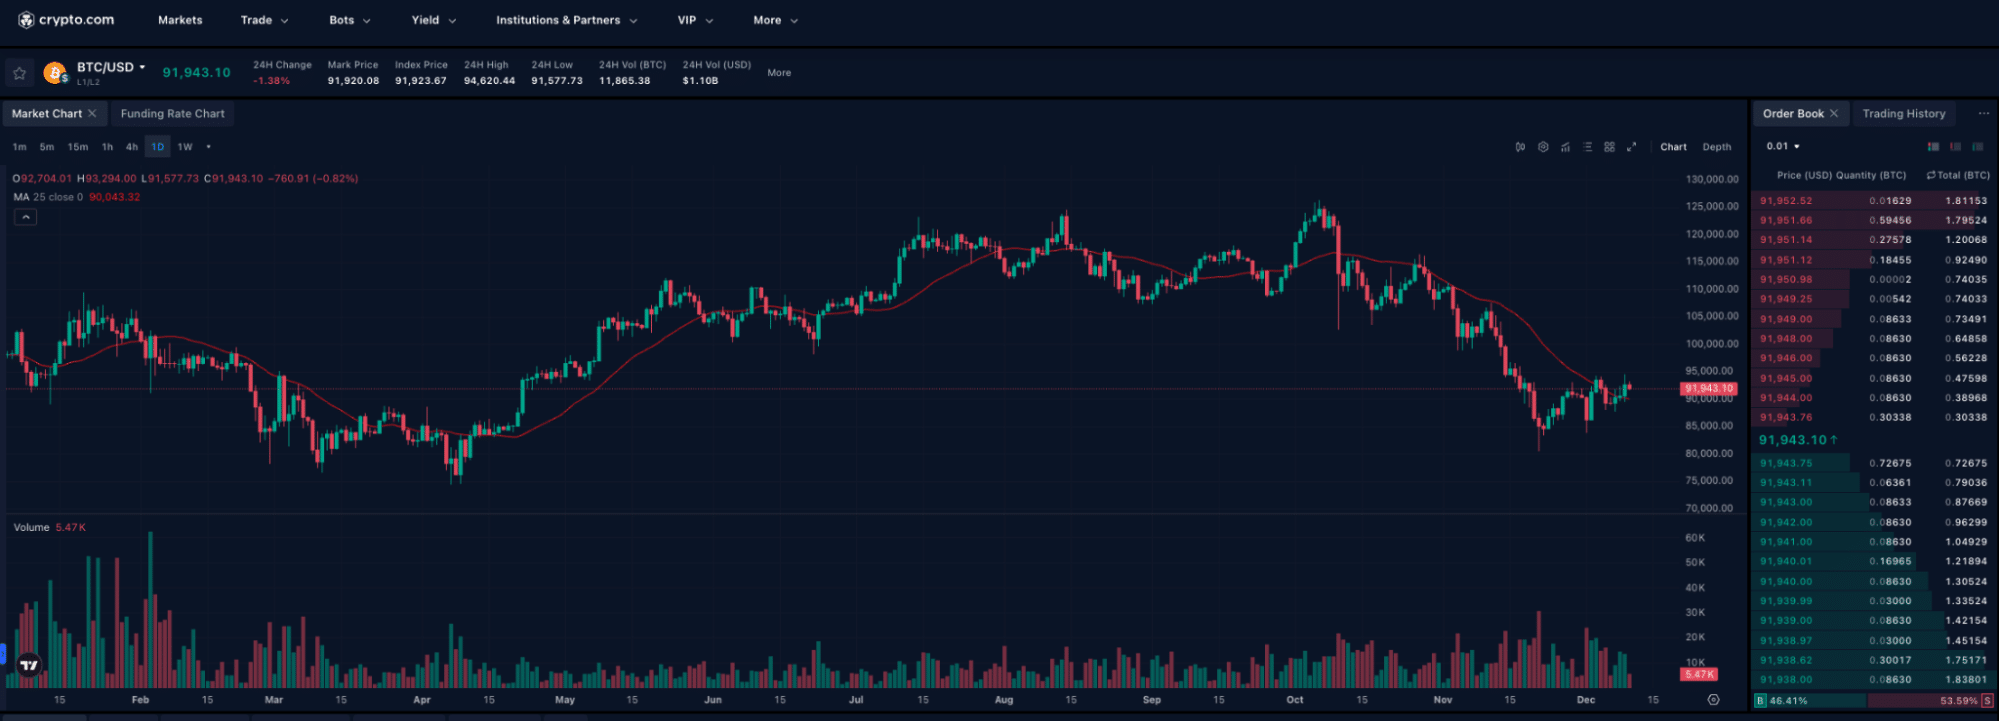The image size is (1999, 722).
Task: Open chart grid layout icon
Action: click(x=1609, y=147)
